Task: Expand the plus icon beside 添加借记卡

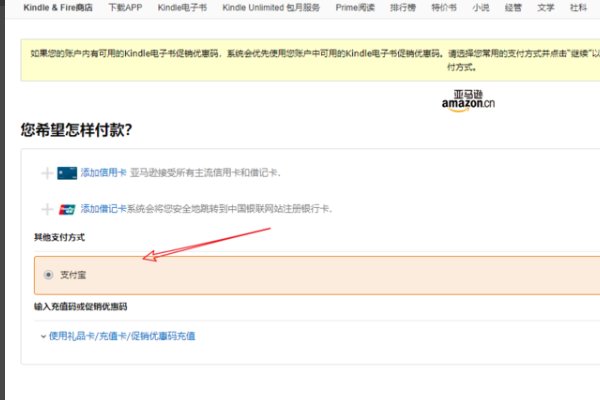Action: [x=47, y=209]
